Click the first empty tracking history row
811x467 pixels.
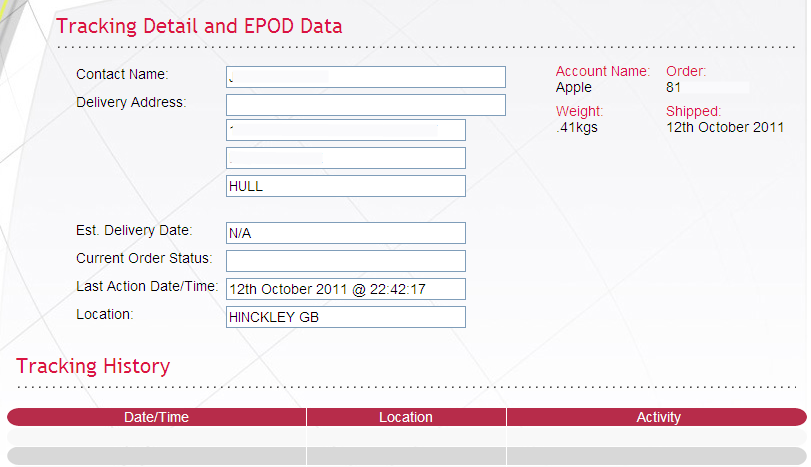point(407,436)
